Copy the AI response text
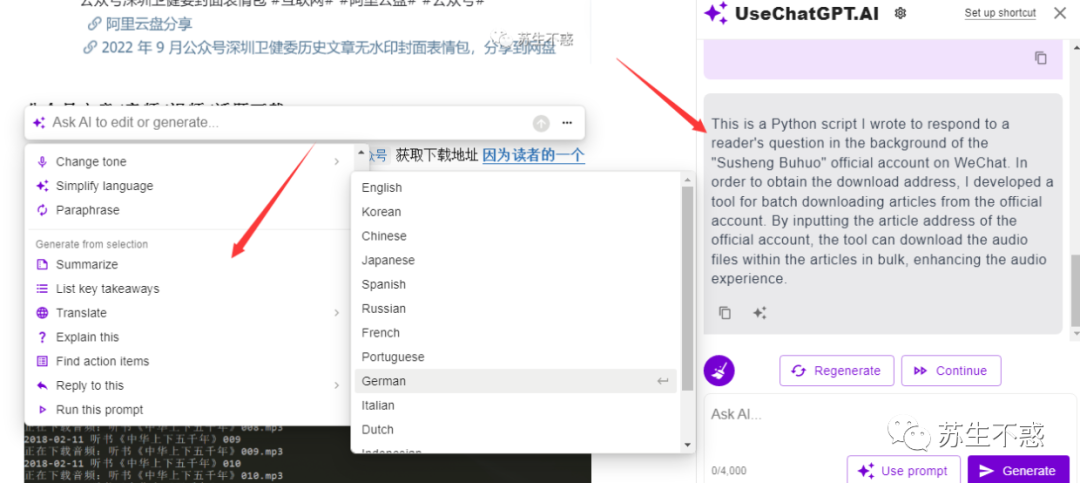Viewport: 1080px width, 483px height. [725, 313]
